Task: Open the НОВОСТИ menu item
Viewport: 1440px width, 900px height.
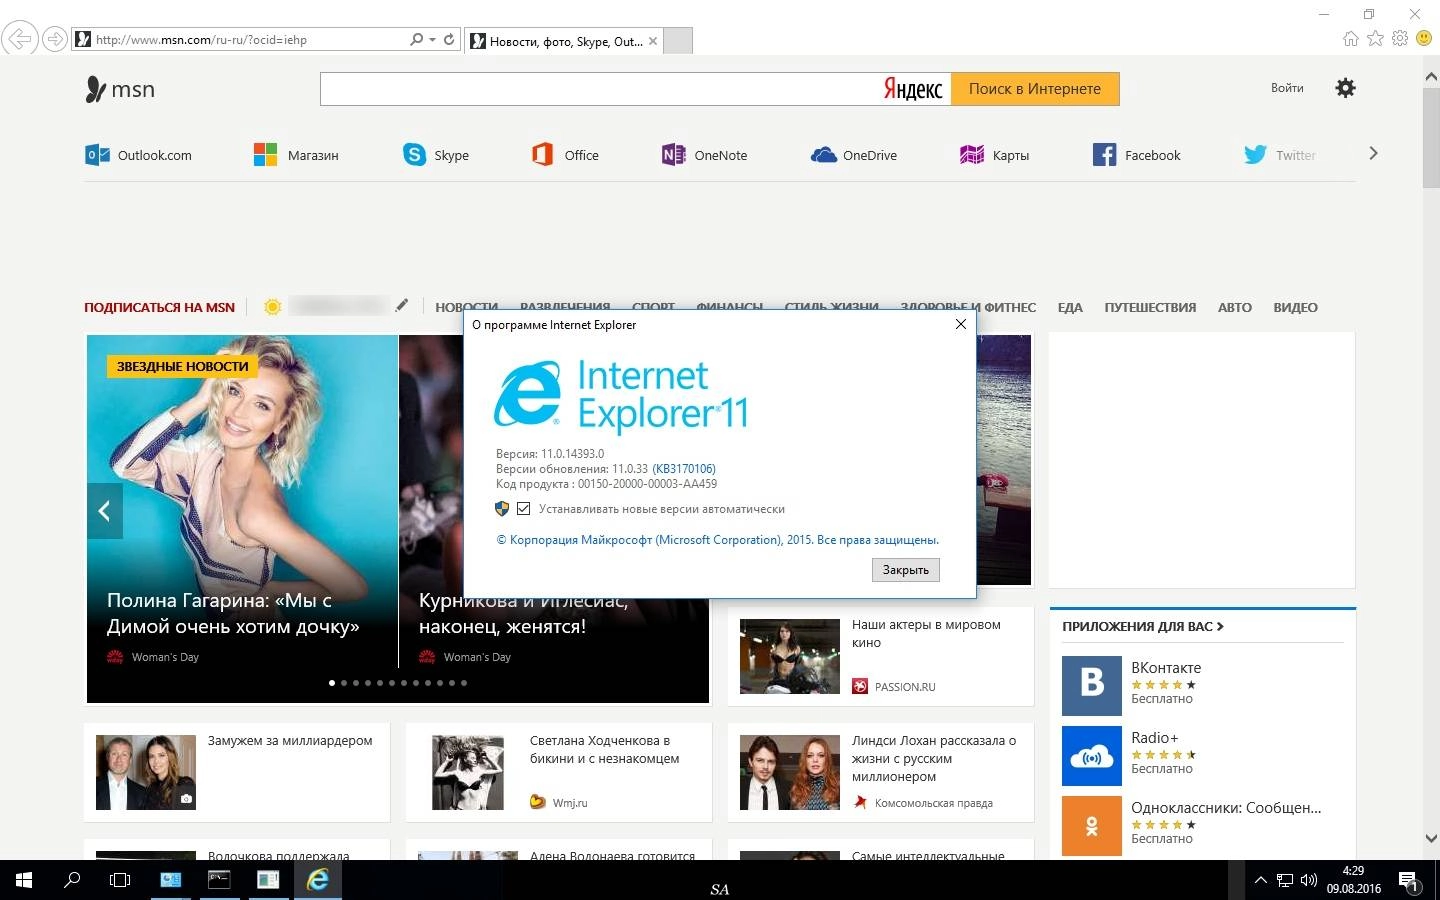Action: click(466, 307)
